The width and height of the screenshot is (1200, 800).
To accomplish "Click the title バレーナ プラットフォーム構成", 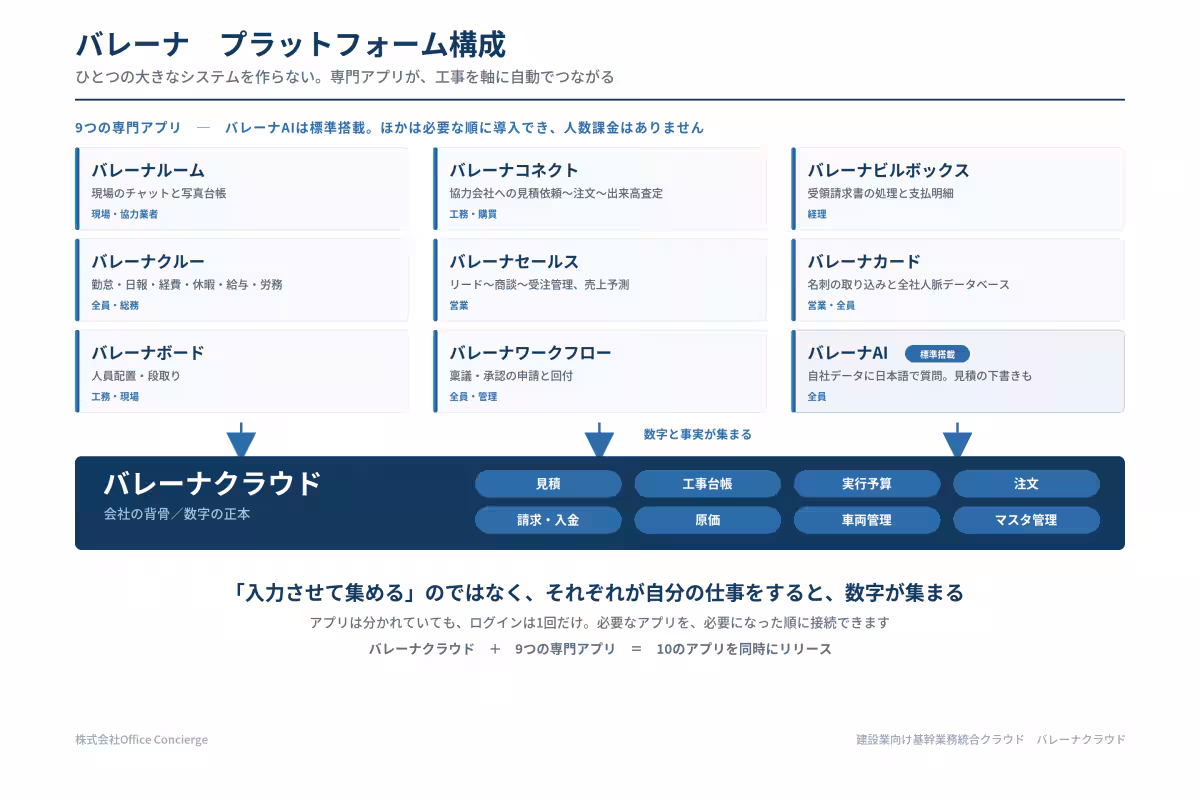I will [290, 45].
